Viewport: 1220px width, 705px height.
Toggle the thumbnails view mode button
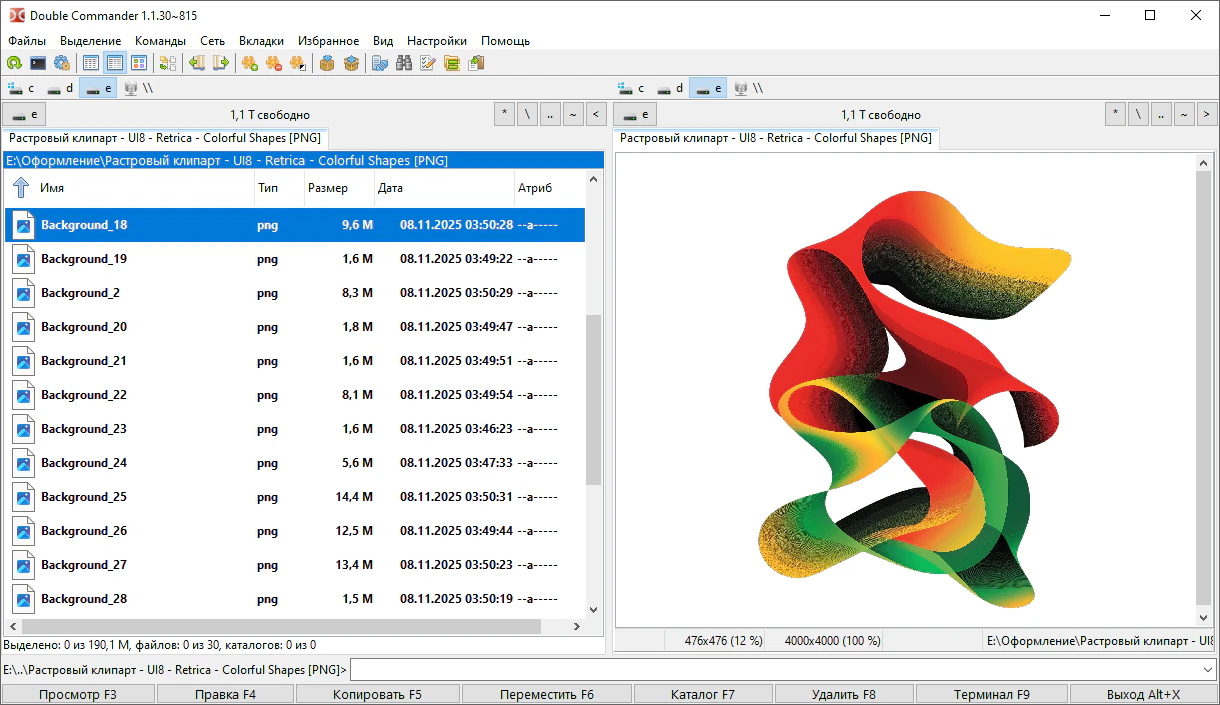139,63
